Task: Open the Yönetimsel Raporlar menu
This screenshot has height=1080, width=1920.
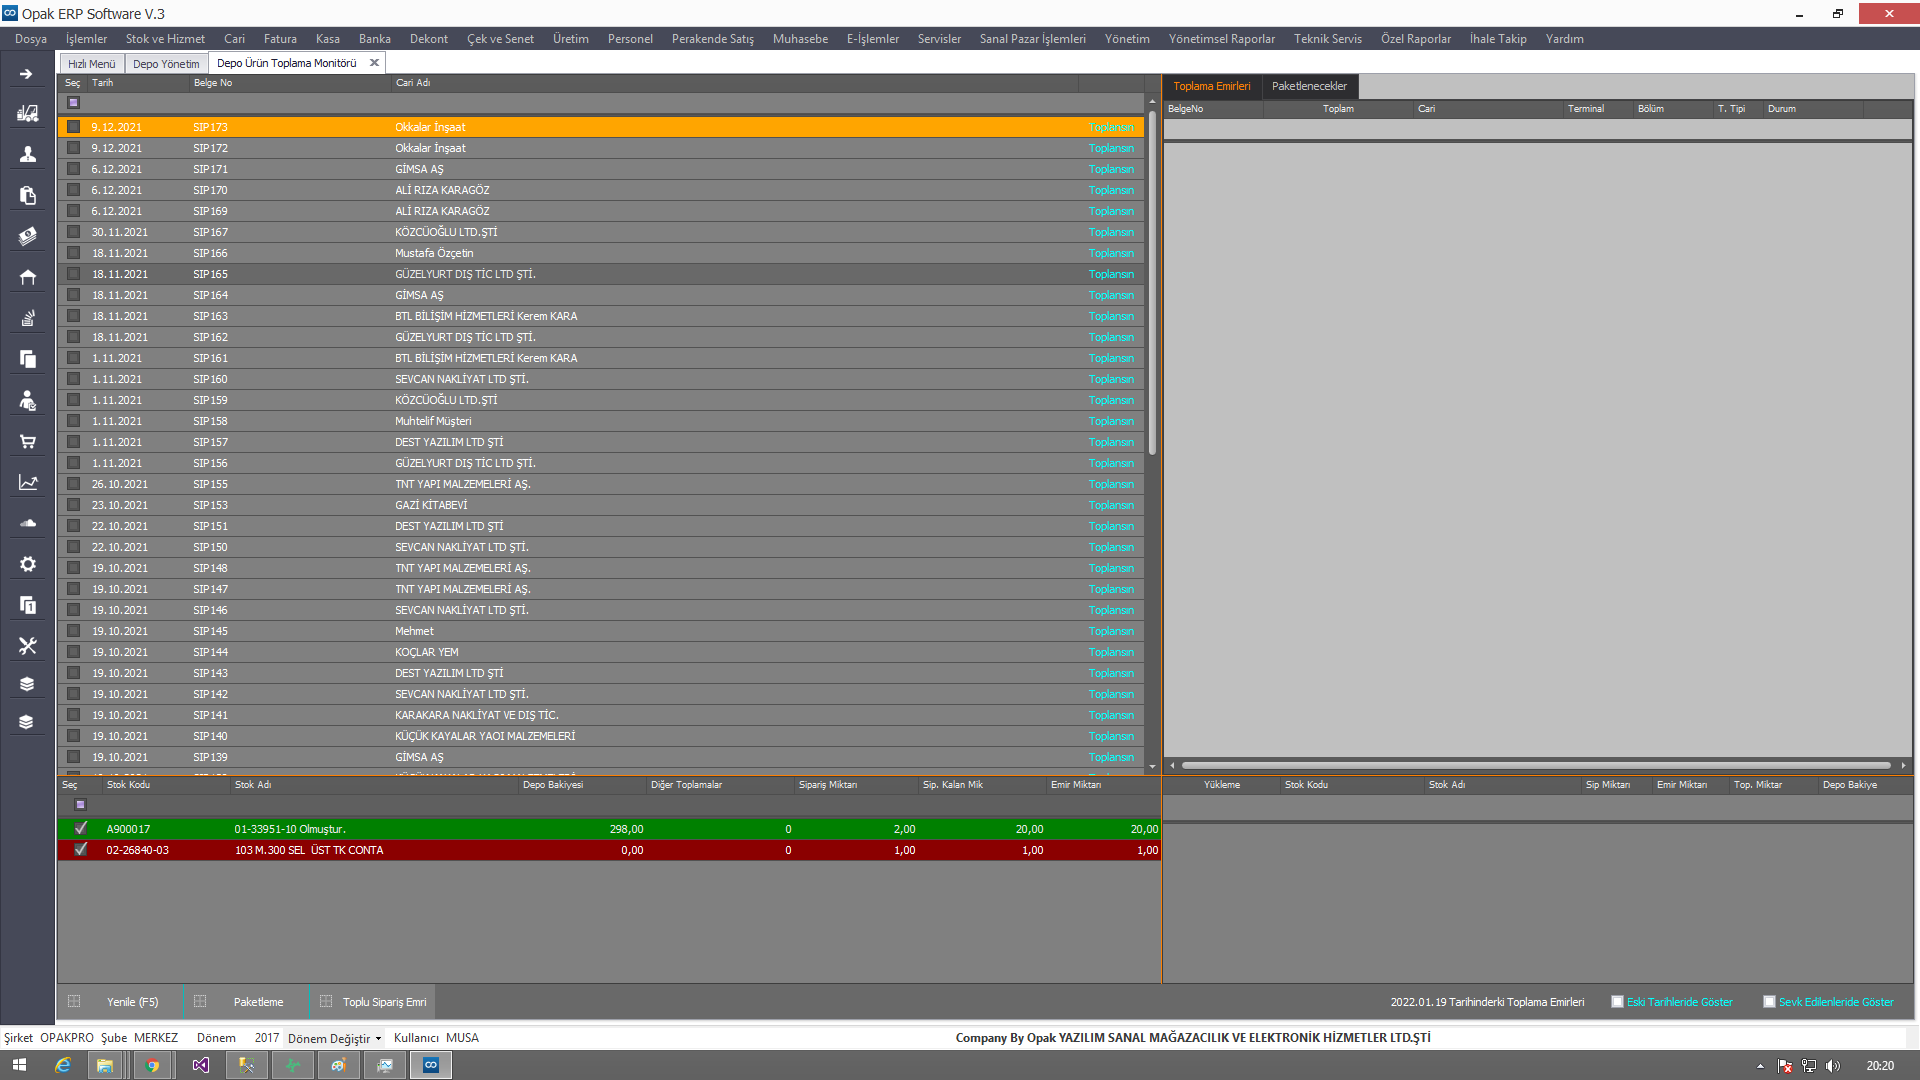Action: pos(1222,39)
